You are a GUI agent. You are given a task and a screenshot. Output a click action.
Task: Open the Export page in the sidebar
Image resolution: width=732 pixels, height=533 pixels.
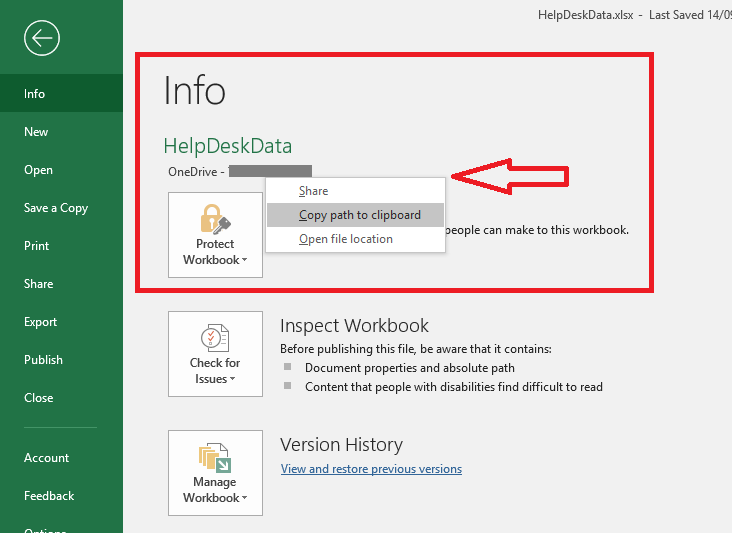[61, 322]
